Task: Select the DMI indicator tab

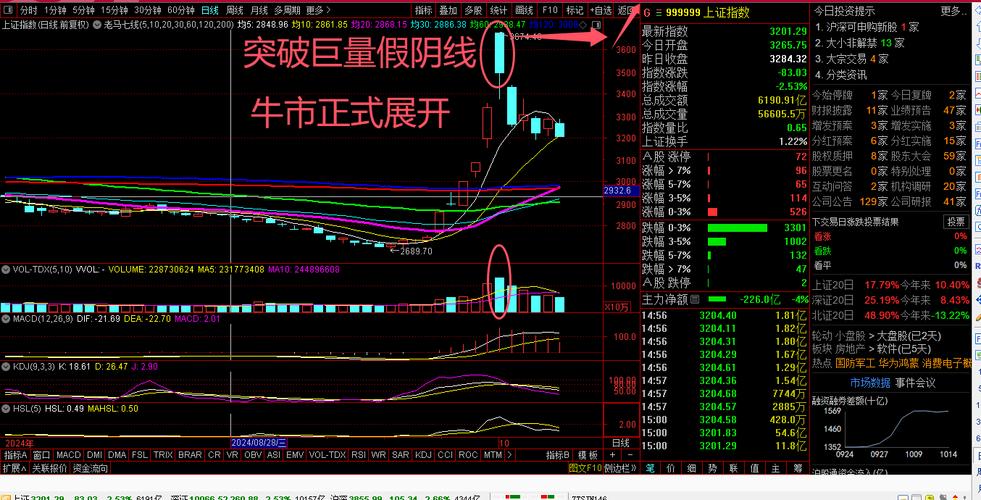Action: 95,455
